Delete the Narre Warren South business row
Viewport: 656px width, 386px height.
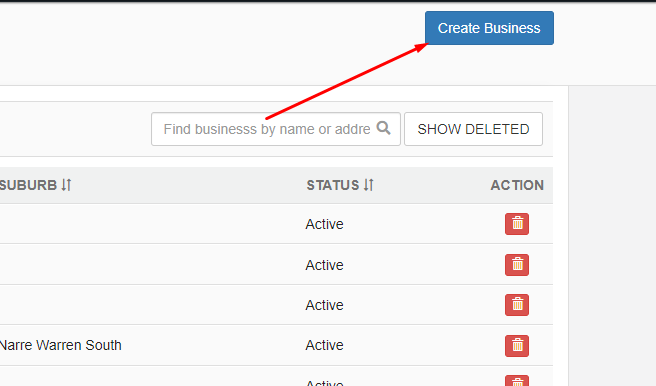coord(517,346)
